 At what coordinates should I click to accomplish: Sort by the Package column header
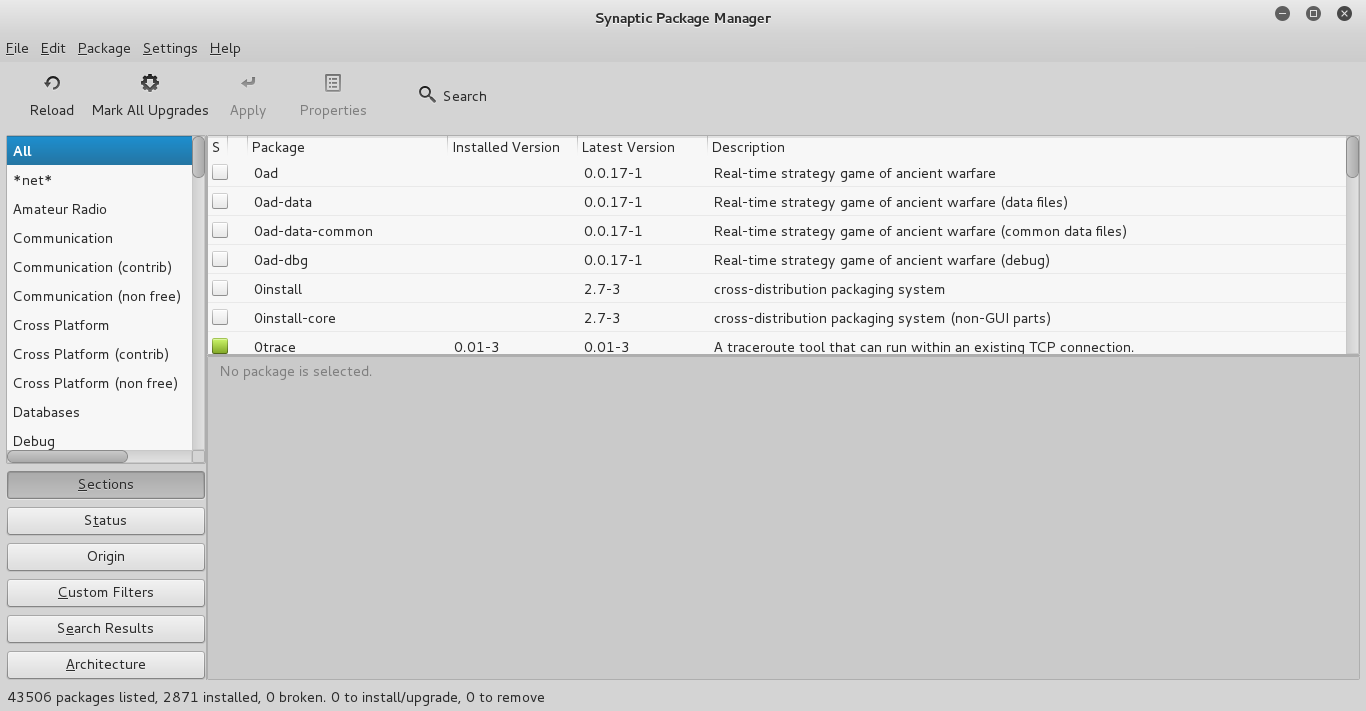pyautogui.click(x=347, y=147)
